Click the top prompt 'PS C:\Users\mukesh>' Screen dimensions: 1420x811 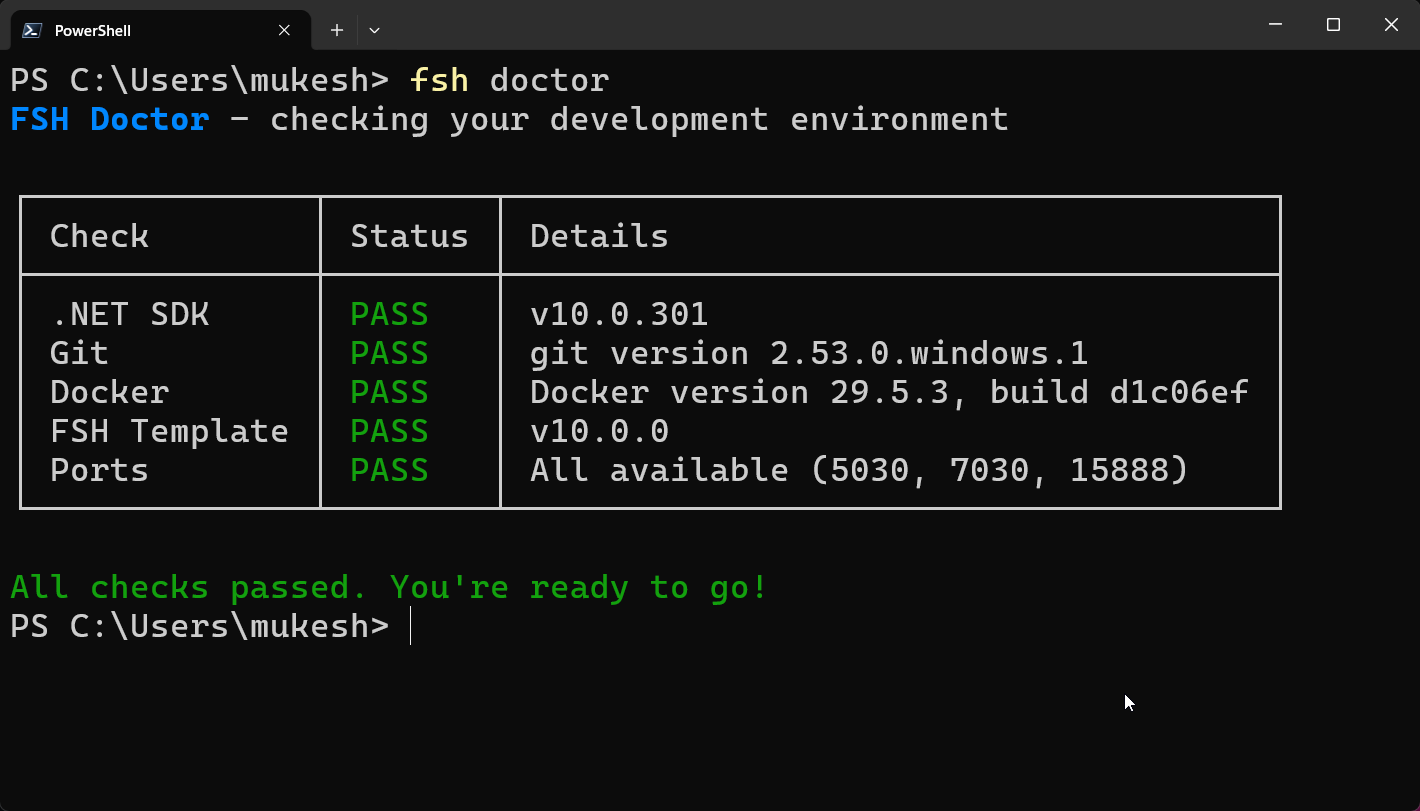[199, 80]
